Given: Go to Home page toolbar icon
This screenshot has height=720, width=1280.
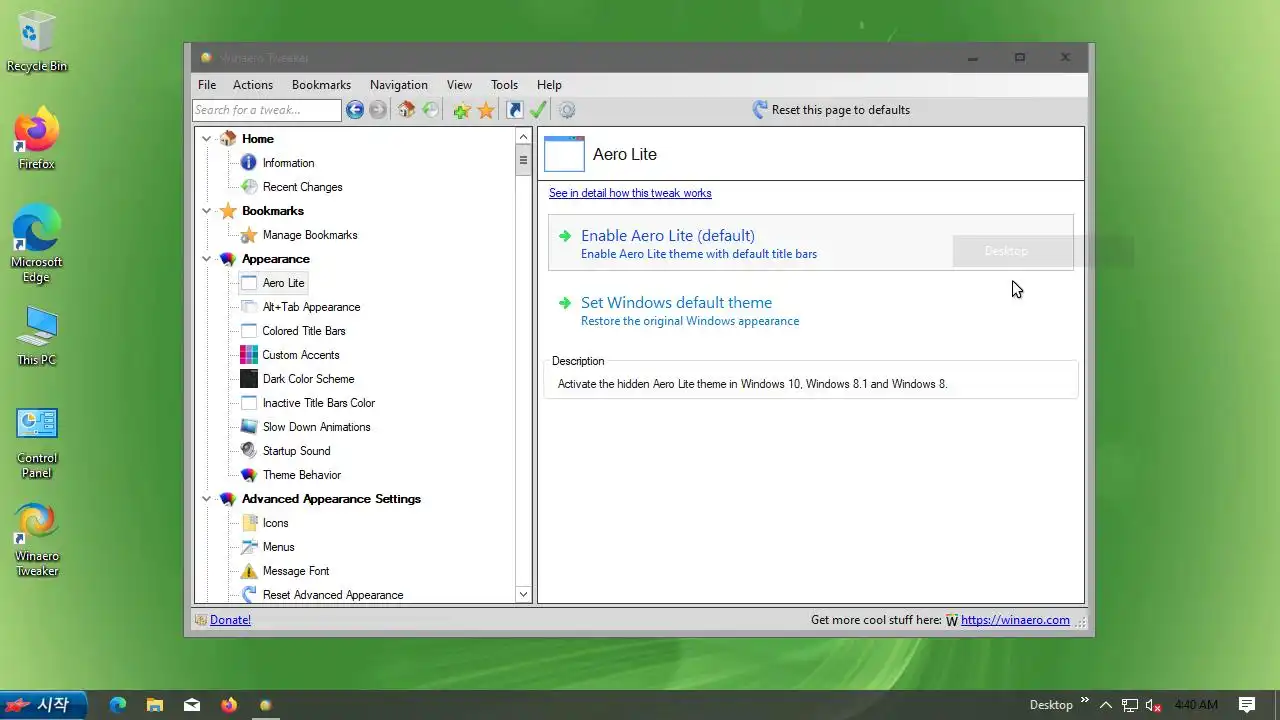Looking at the screenshot, I should click(406, 110).
